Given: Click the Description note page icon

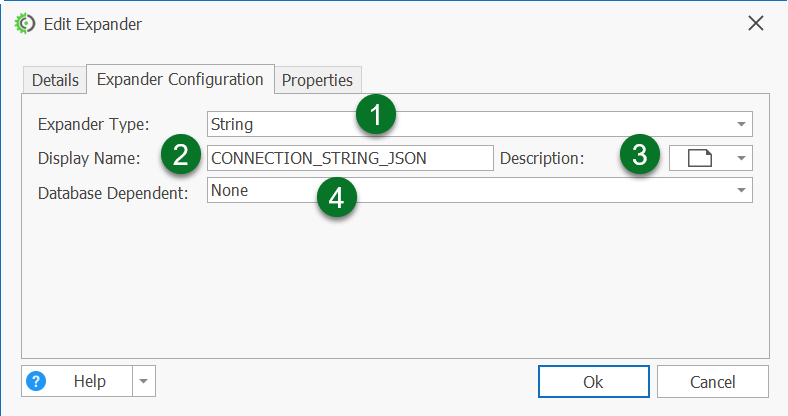Looking at the screenshot, I should (700, 158).
